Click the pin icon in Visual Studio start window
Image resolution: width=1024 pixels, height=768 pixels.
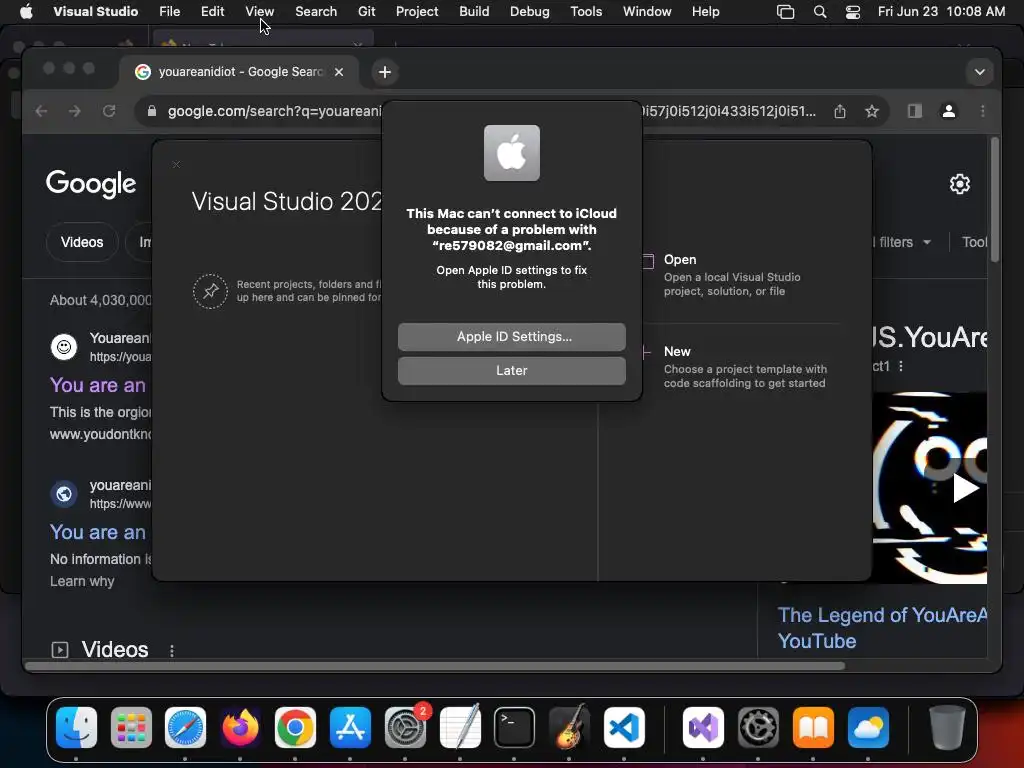210,291
